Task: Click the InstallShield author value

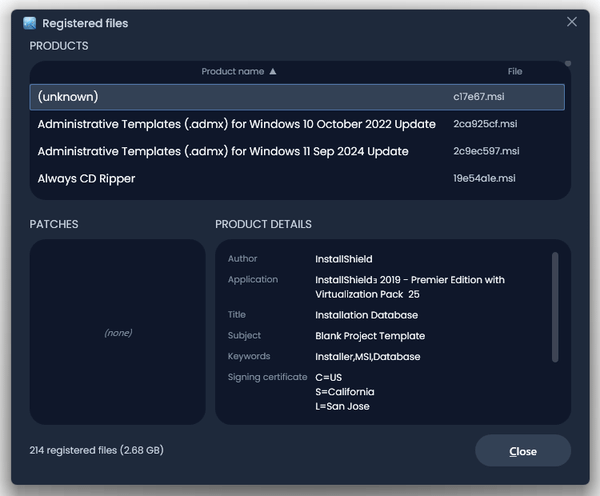Action: (x=344, y=259)
